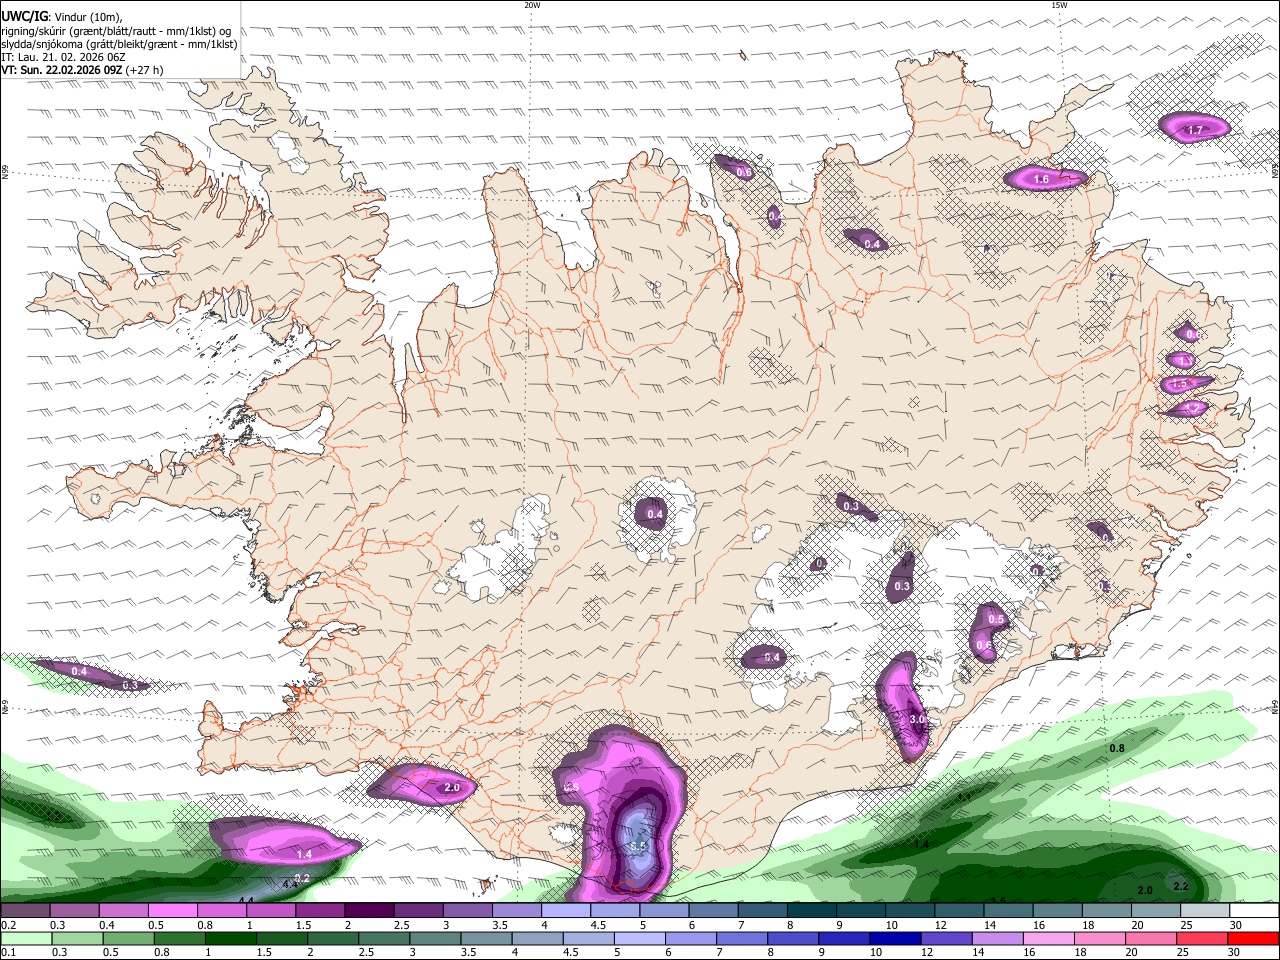Click the '0.2' value starting the top legend
The width and height of the screenshot is (1280, 960).
(x=9, y=925)
